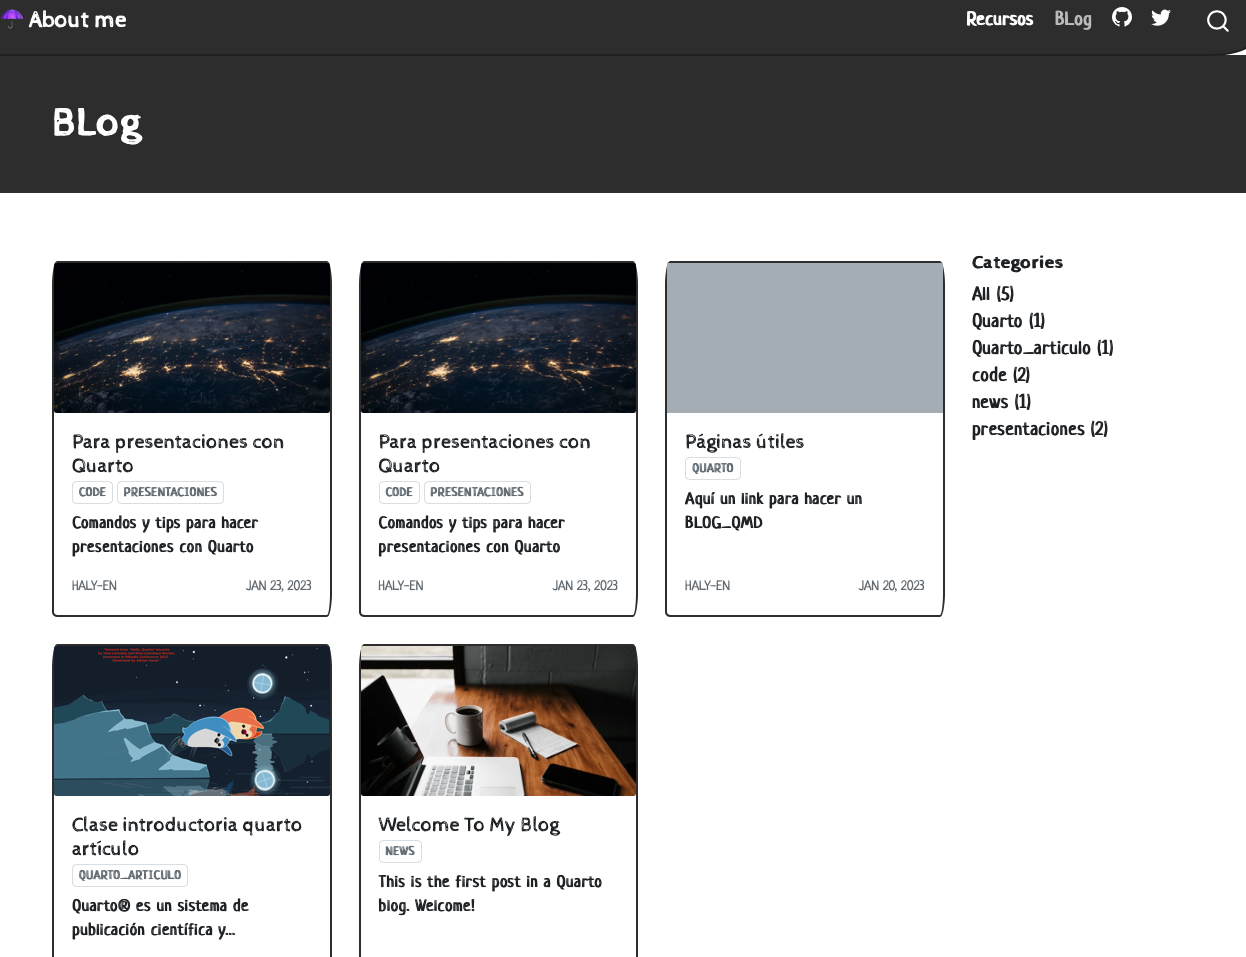
Task: Click the search magnifier icon
Action: point(1217,21)
